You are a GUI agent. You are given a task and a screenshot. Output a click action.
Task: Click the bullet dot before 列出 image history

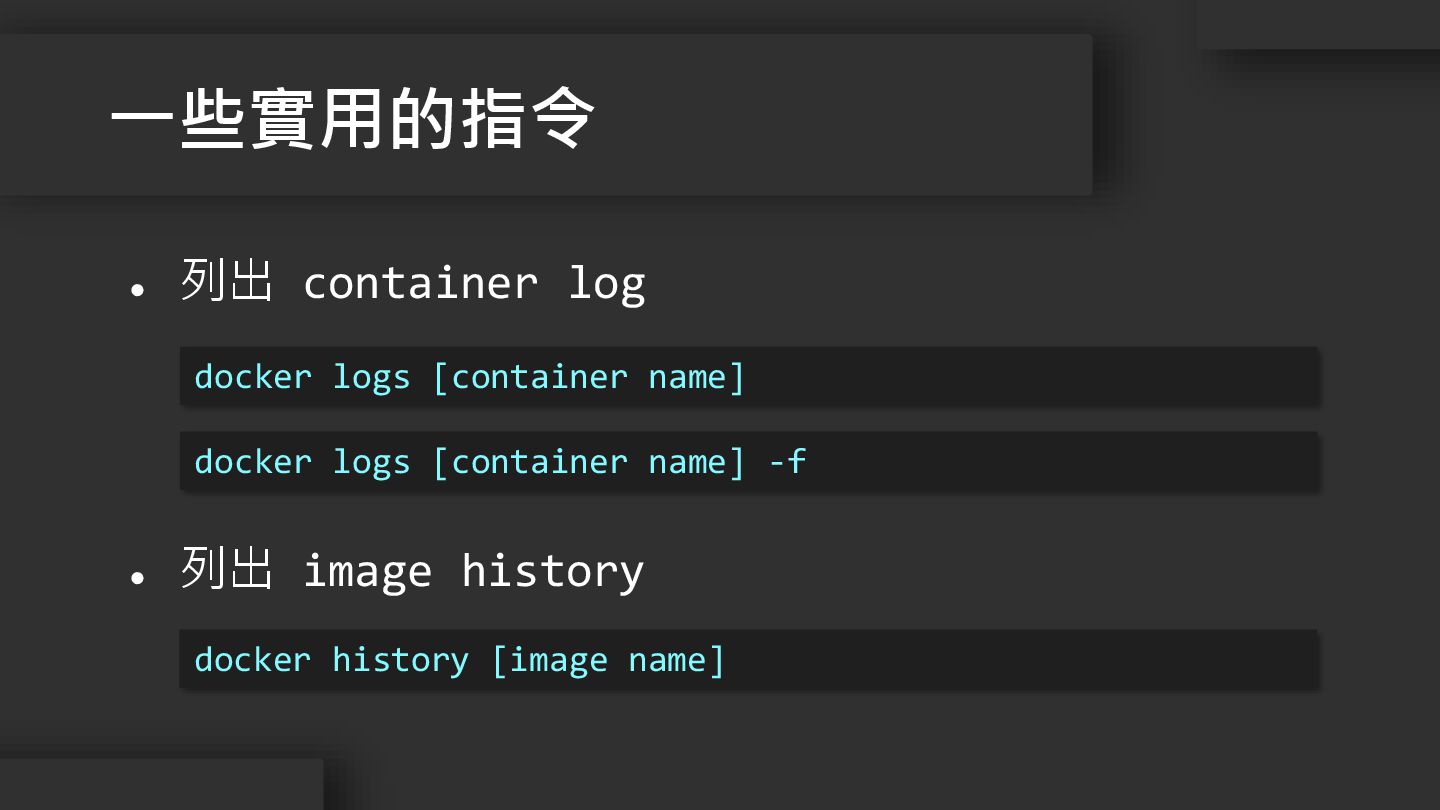click(138, 579)
